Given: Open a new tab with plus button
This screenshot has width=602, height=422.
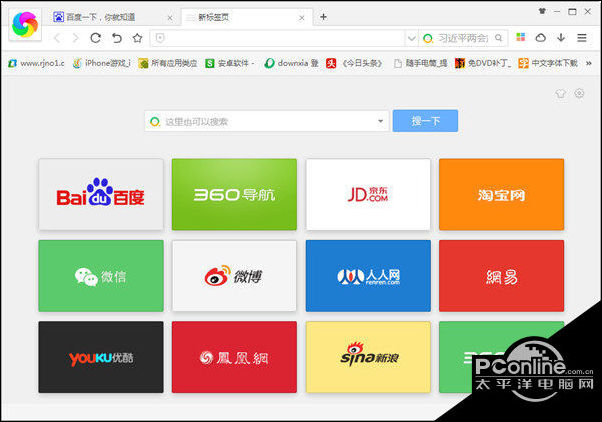Looking at the screenshot, I should (x=323, y=17).
